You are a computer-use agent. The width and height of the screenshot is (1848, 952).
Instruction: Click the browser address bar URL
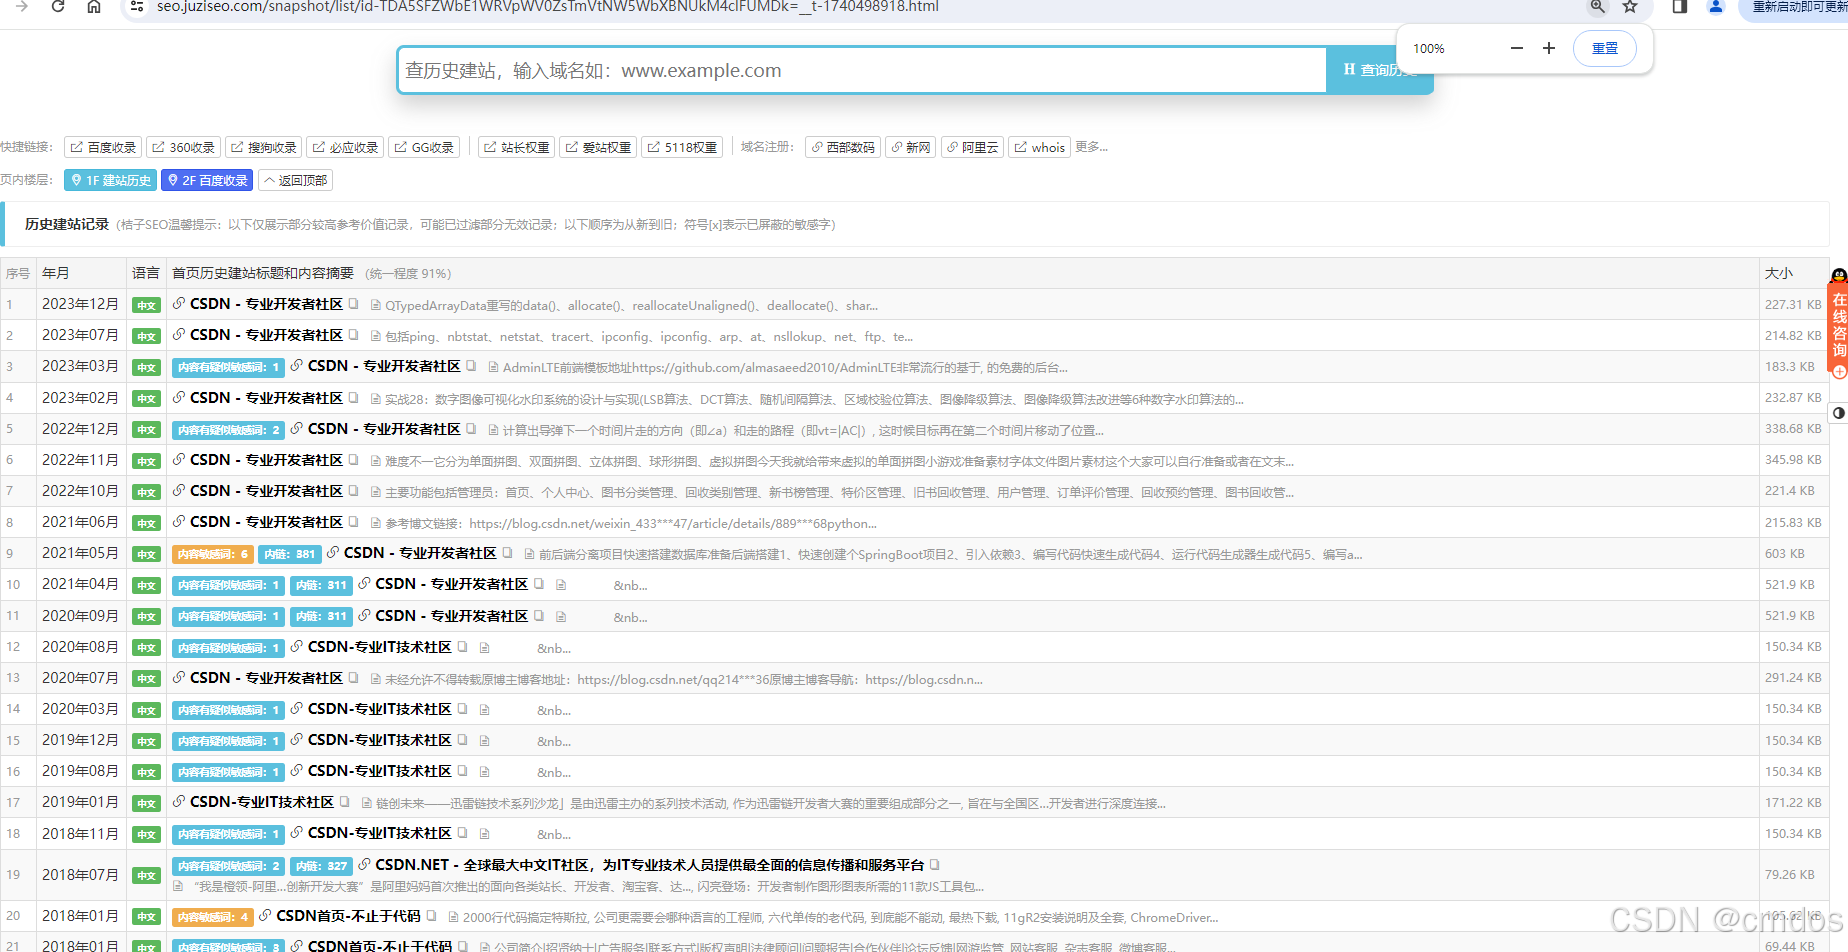[547, 7]
